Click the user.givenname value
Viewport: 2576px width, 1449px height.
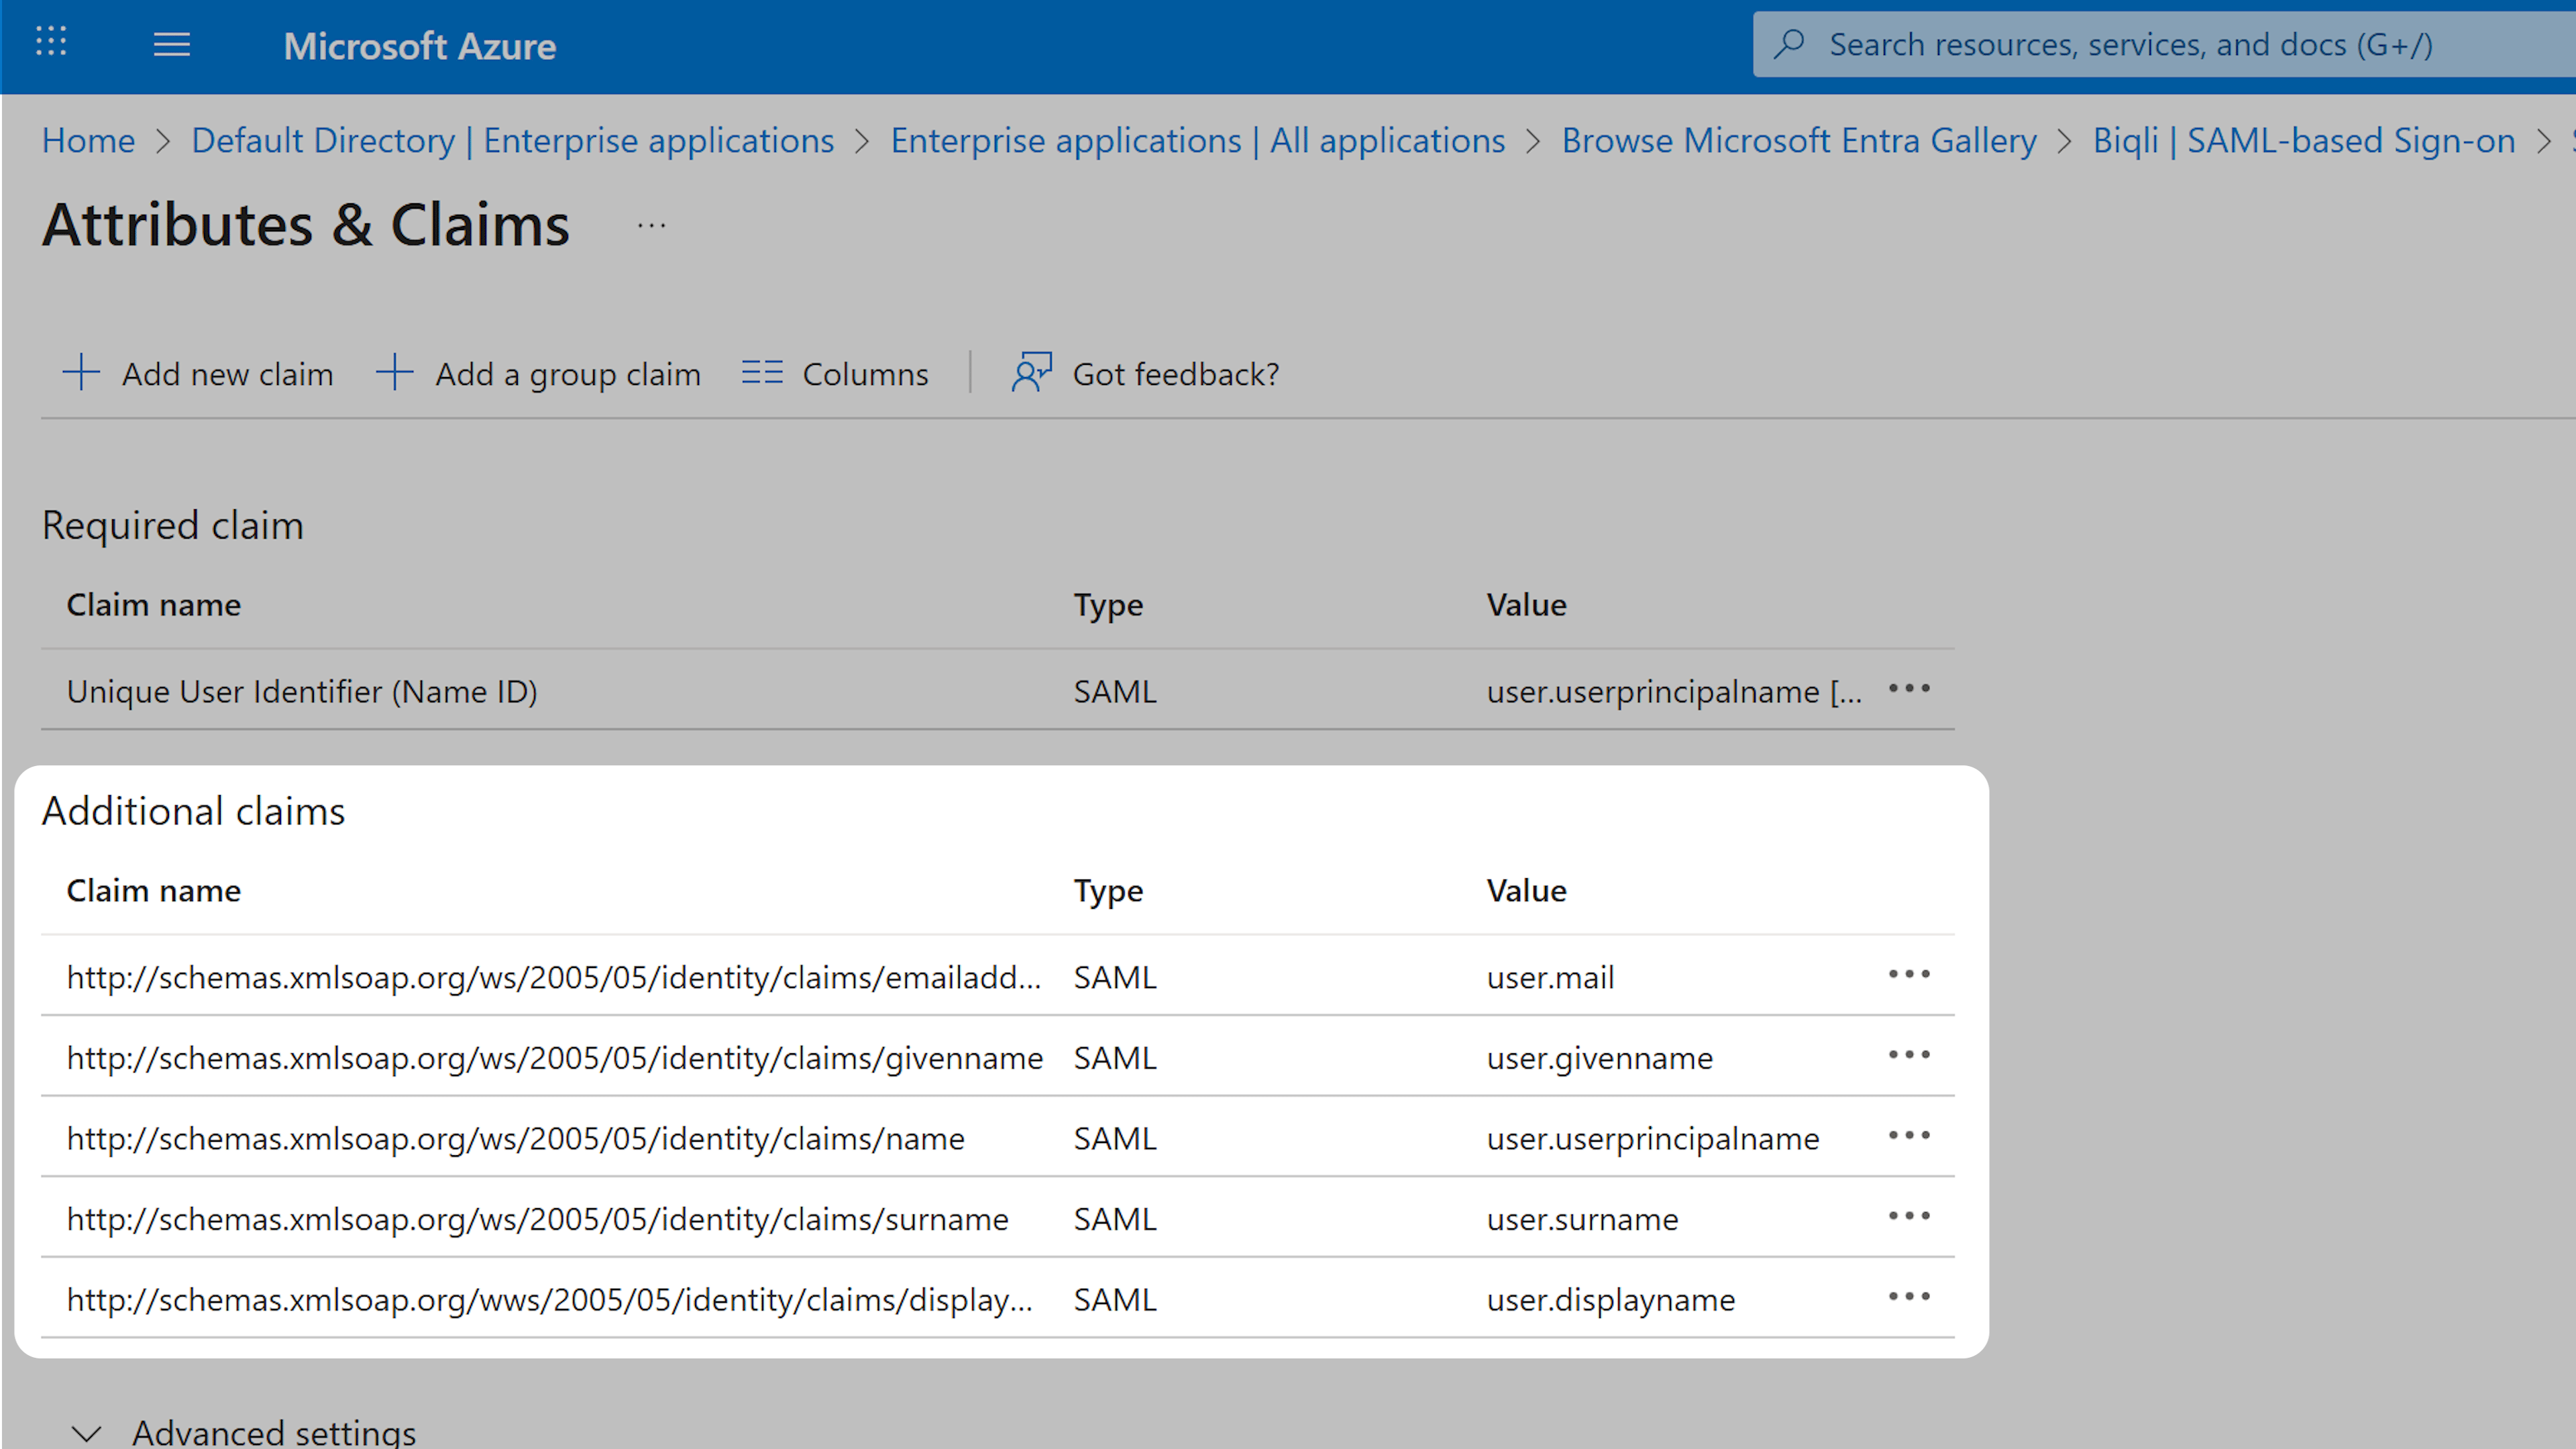(1599, 1058)
